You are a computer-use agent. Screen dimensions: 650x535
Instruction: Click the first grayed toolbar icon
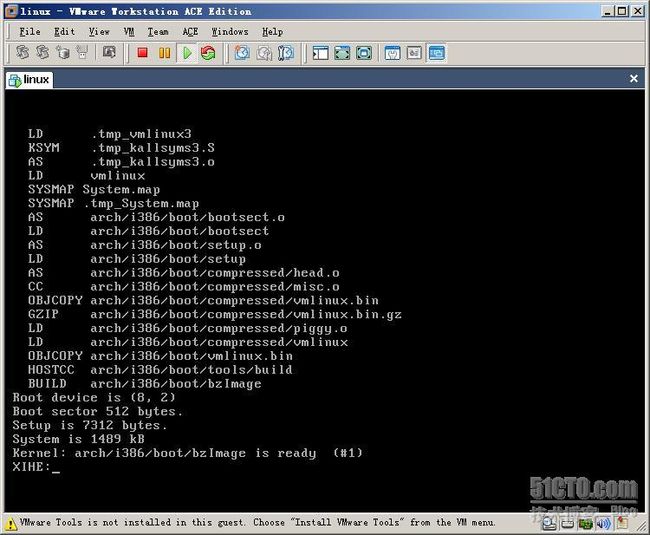pyautogui.click(x=22, y=52)
